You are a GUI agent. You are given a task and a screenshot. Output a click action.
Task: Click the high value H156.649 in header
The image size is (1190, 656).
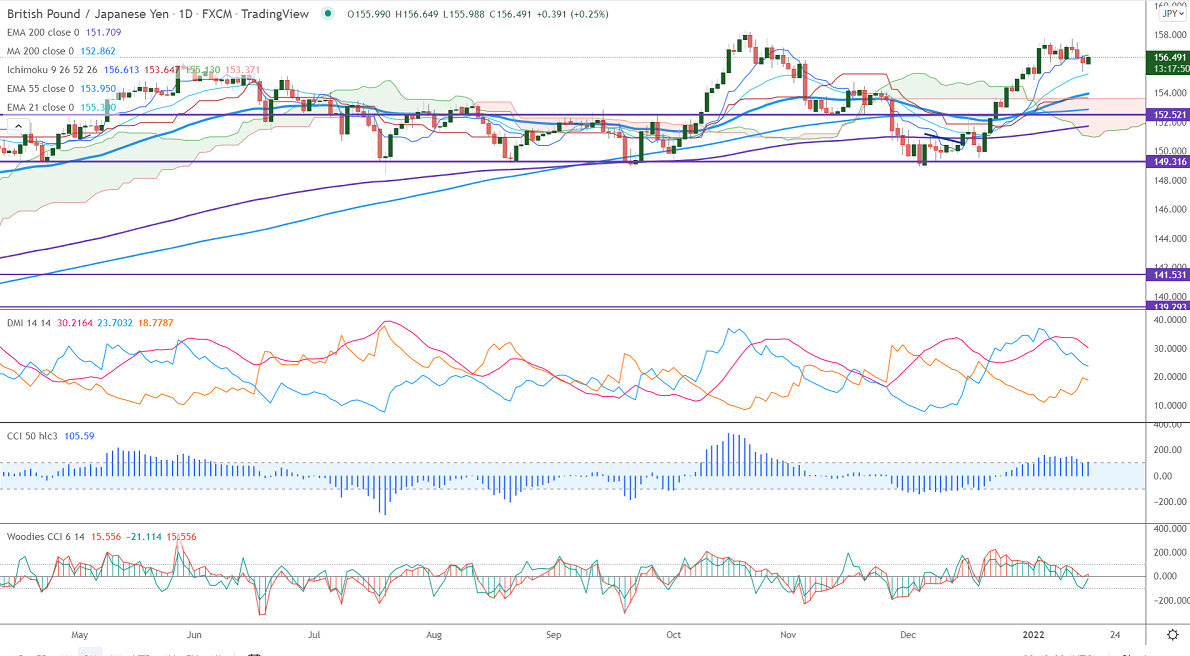coord(416,14)
